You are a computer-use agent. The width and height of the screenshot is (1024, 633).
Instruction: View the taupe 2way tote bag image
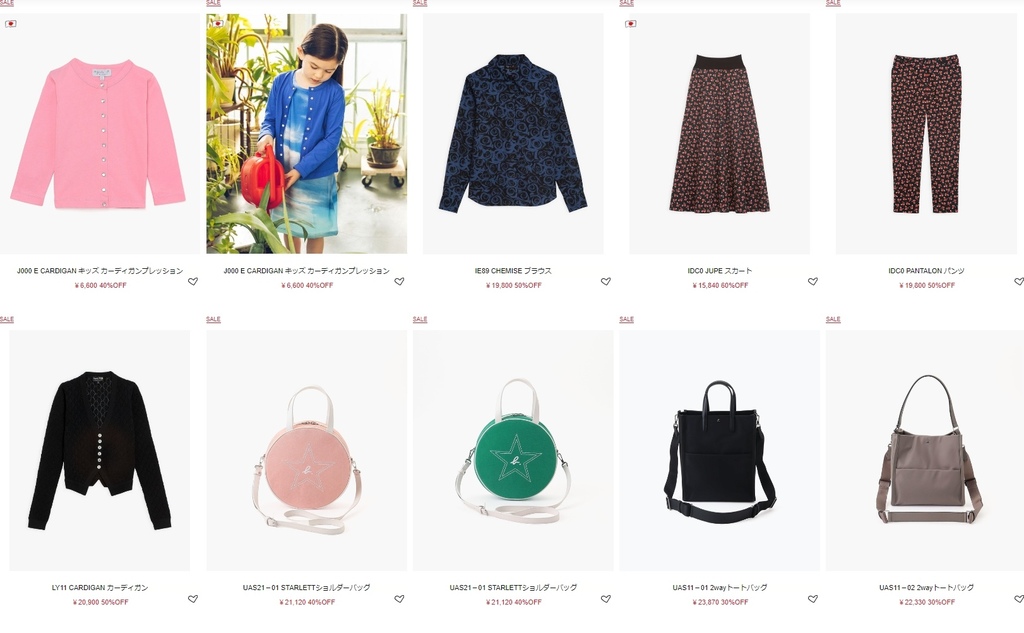point(925,451)
